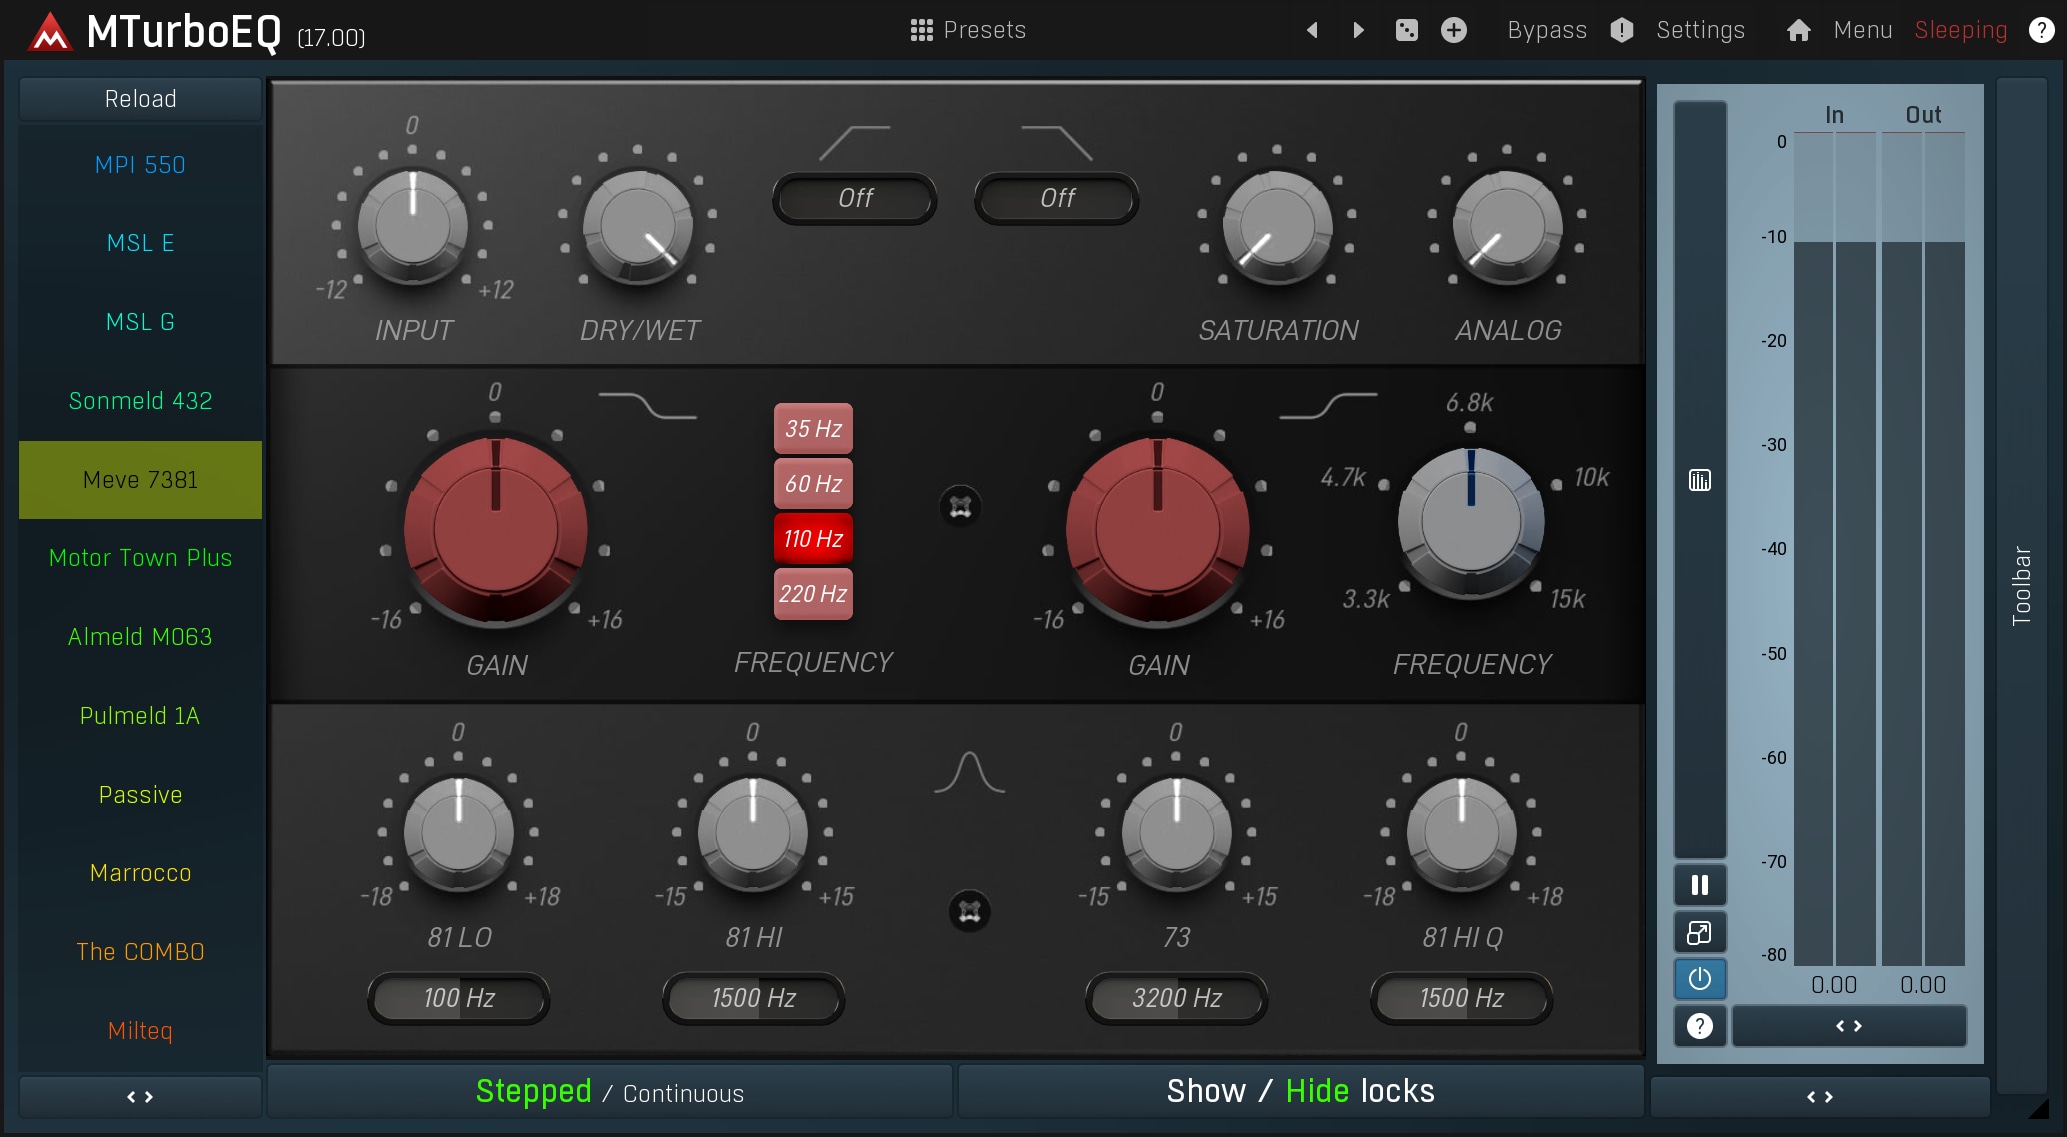Click the Bypass button
This screenshot has width=2067, height=1137.
point(1546,30)
